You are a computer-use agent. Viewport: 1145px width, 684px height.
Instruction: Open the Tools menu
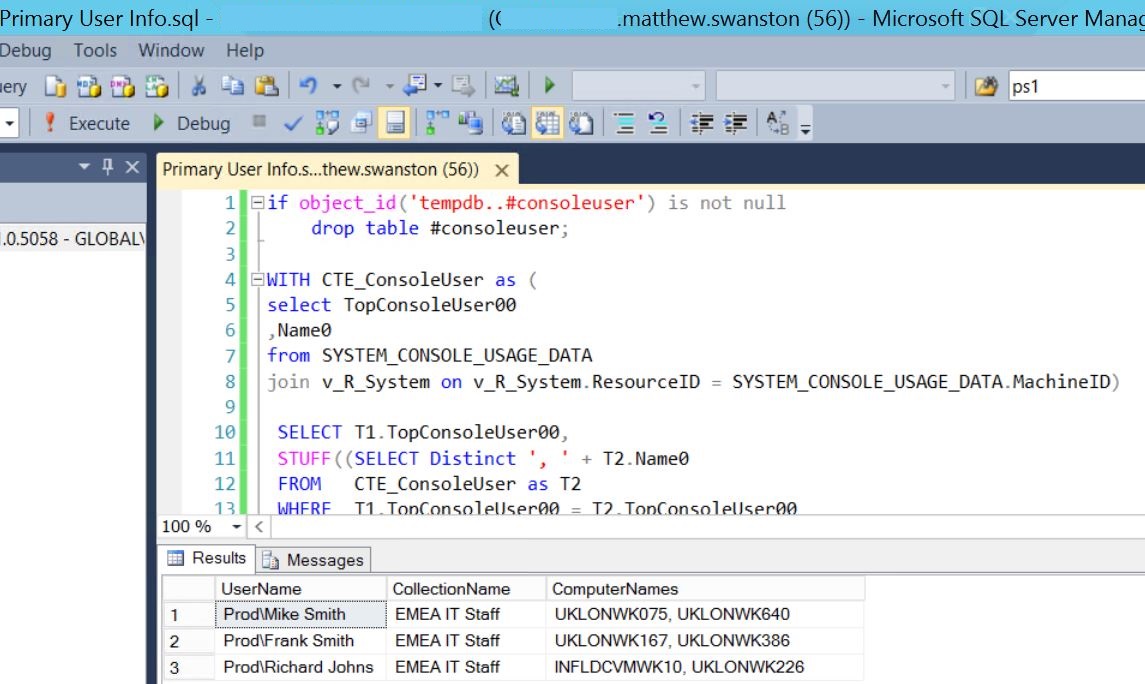[94, 50]
